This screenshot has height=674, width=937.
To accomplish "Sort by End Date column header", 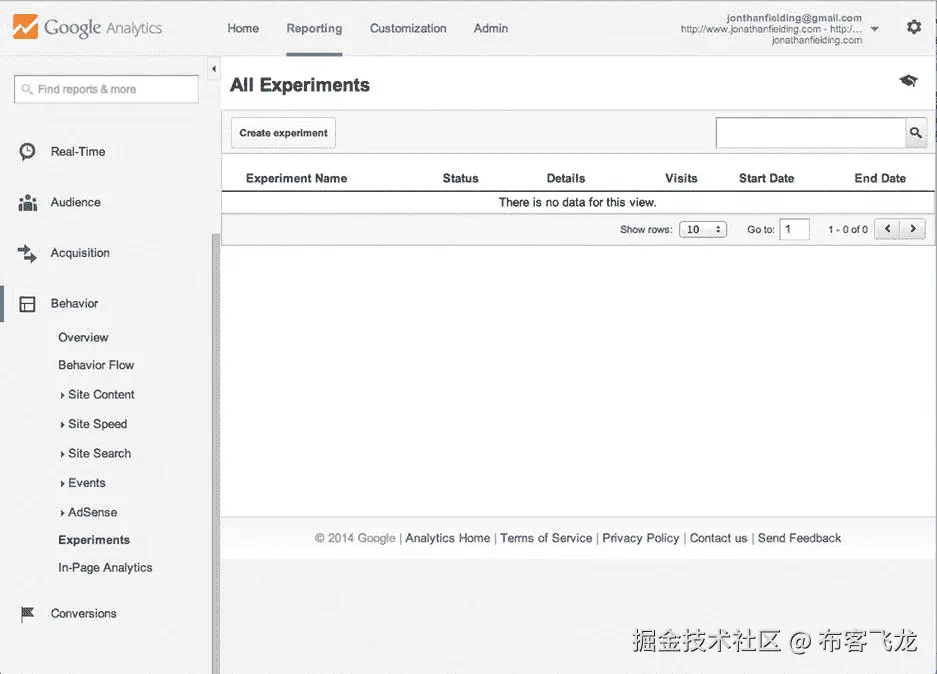I will coord(880,178).
